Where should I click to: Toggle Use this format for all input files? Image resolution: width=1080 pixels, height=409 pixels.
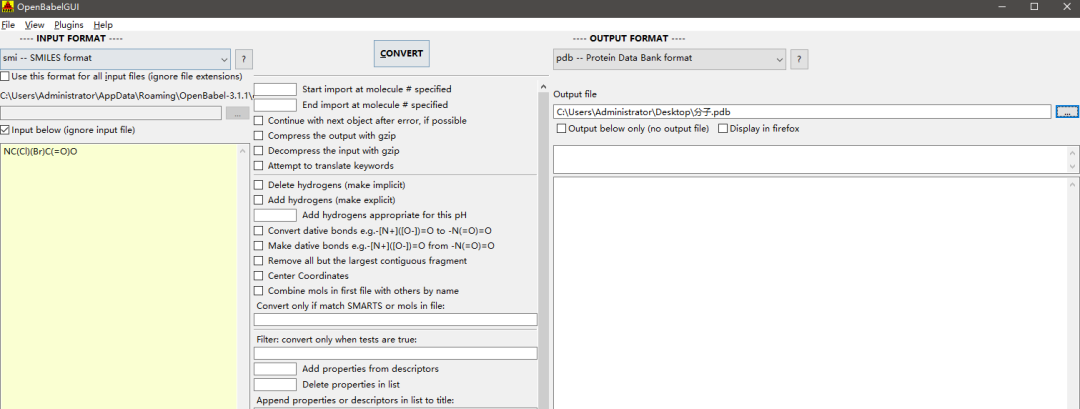click(x=6, y=76)
